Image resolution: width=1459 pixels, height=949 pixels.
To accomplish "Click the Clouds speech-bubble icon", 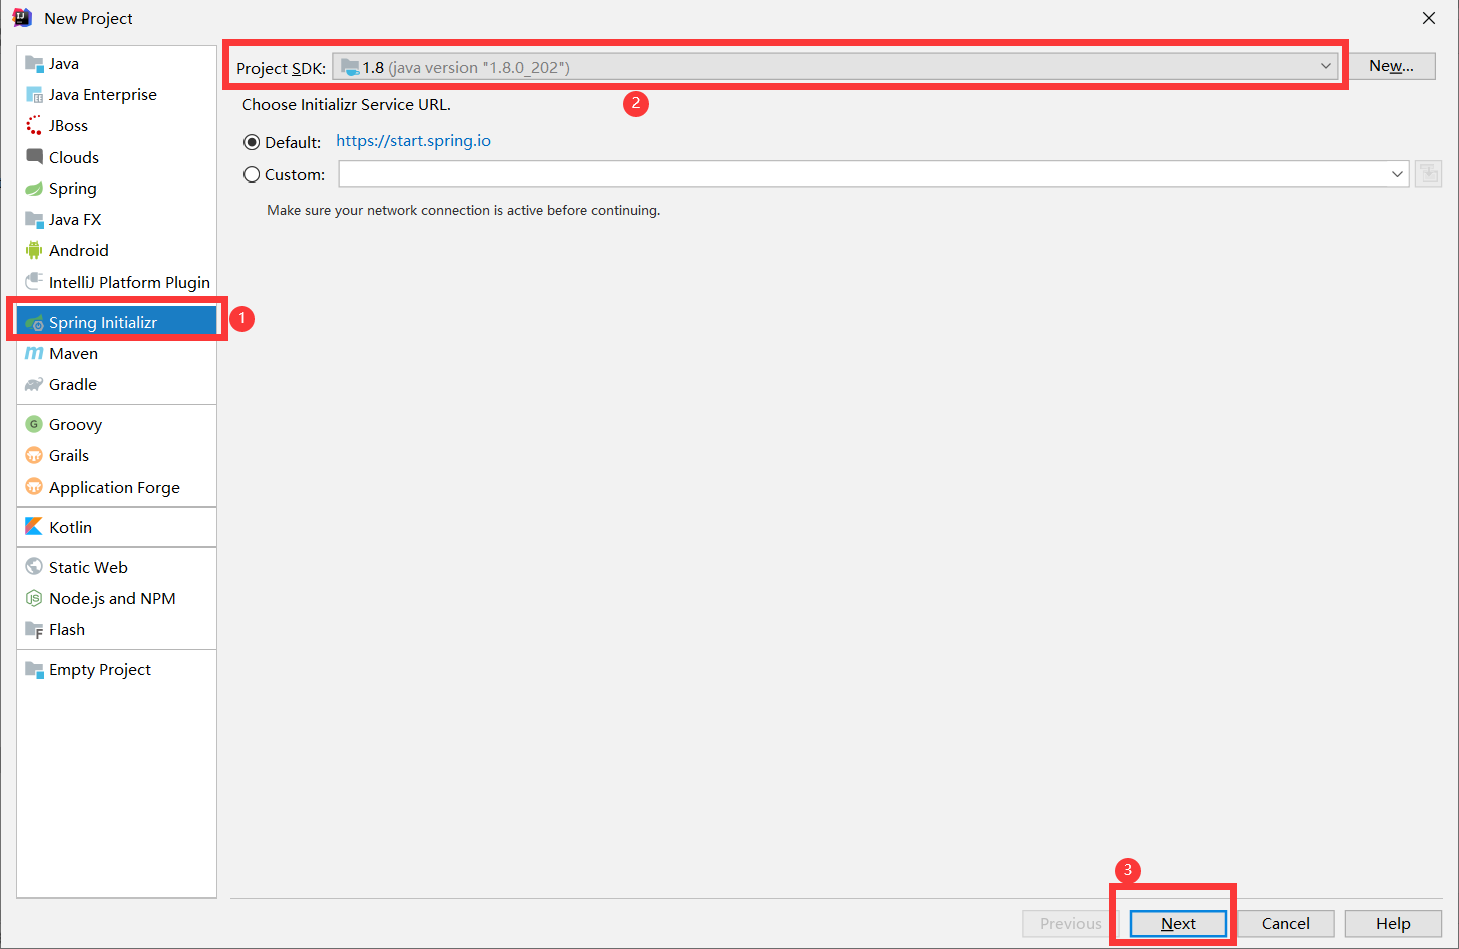I will click(34, 157).
